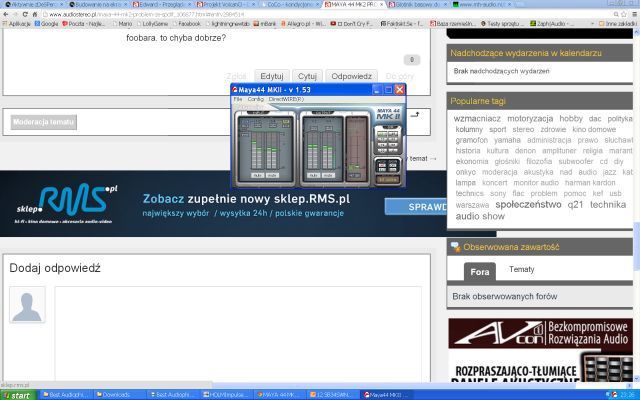Image resolution: width=640 pixels, height=400 pixels.
Task: Open DirectWIRE(R) menu in Maya44 window
Action: pos(286,99)
